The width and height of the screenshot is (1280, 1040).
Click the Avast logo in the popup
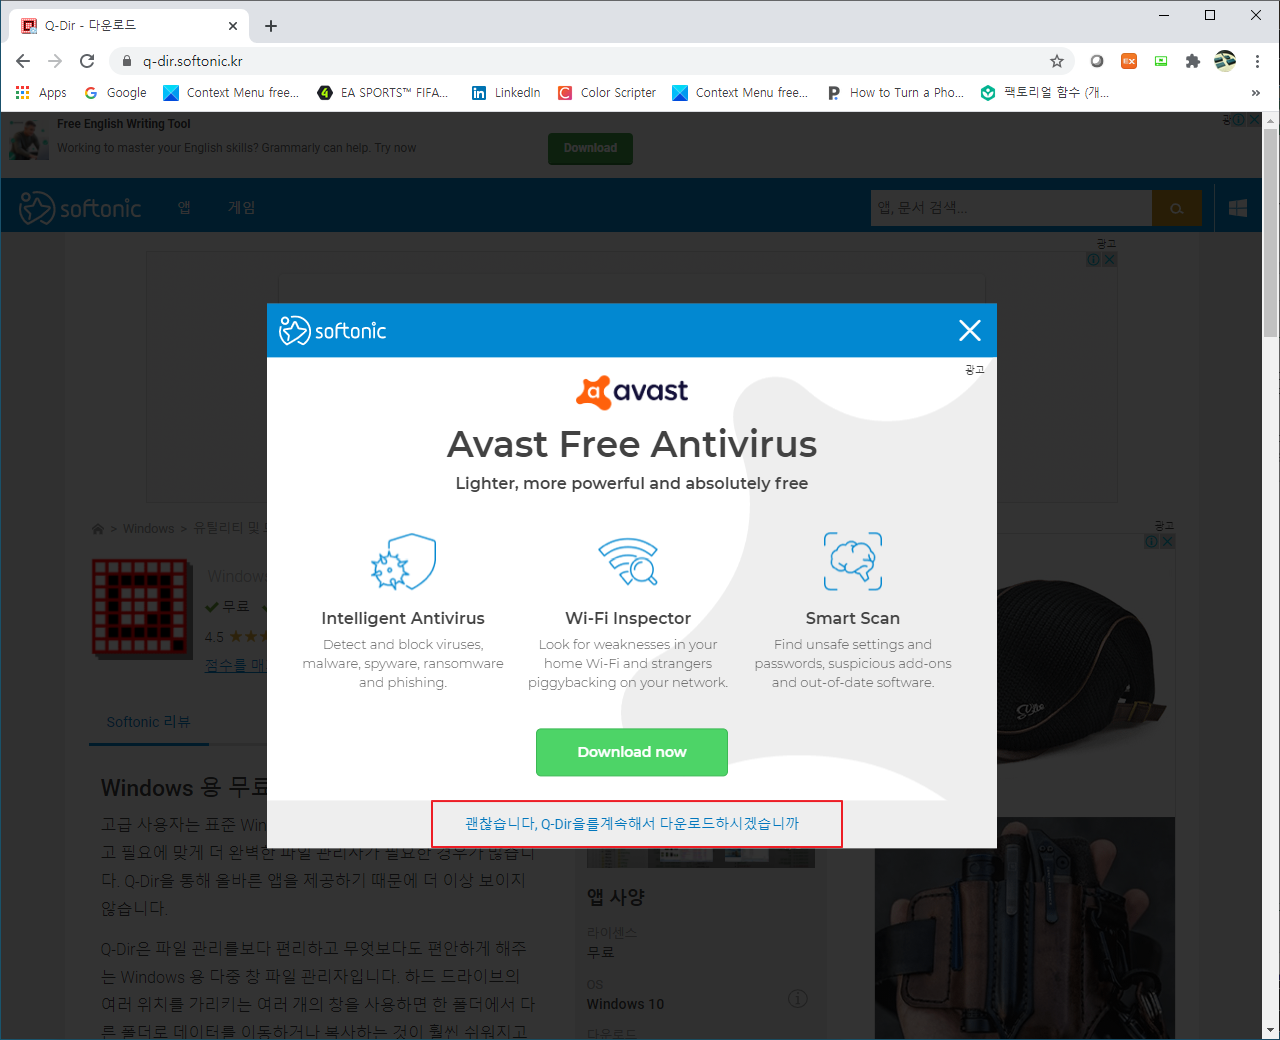pos(632,392)
